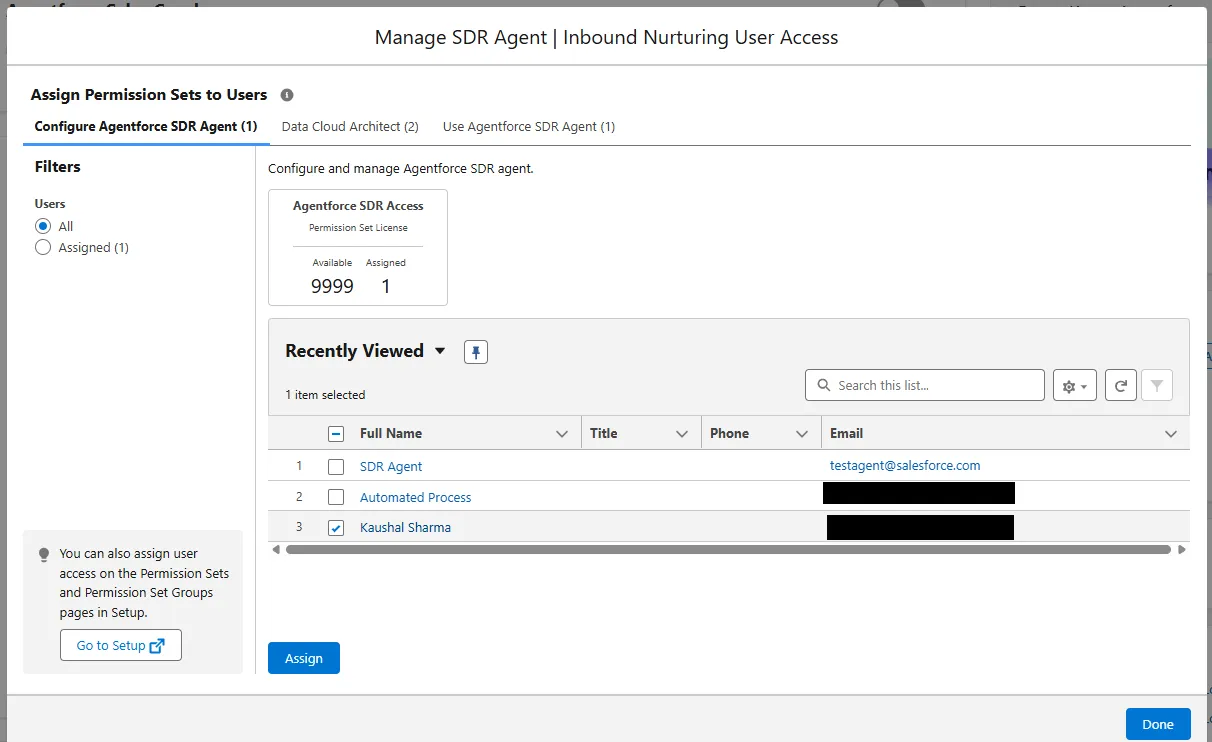Select the Assigned (1) users filter

(43, 248)
